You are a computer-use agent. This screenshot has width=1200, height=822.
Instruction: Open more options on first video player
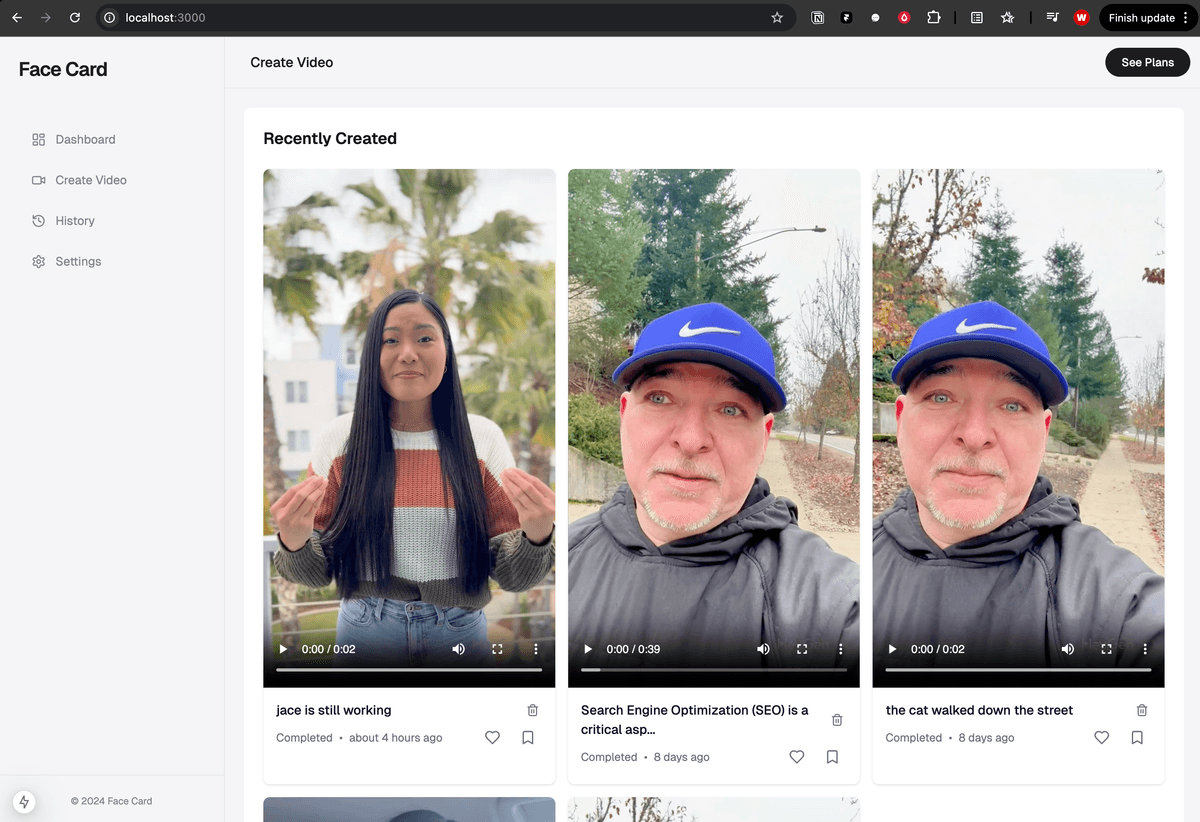[536, 649]
